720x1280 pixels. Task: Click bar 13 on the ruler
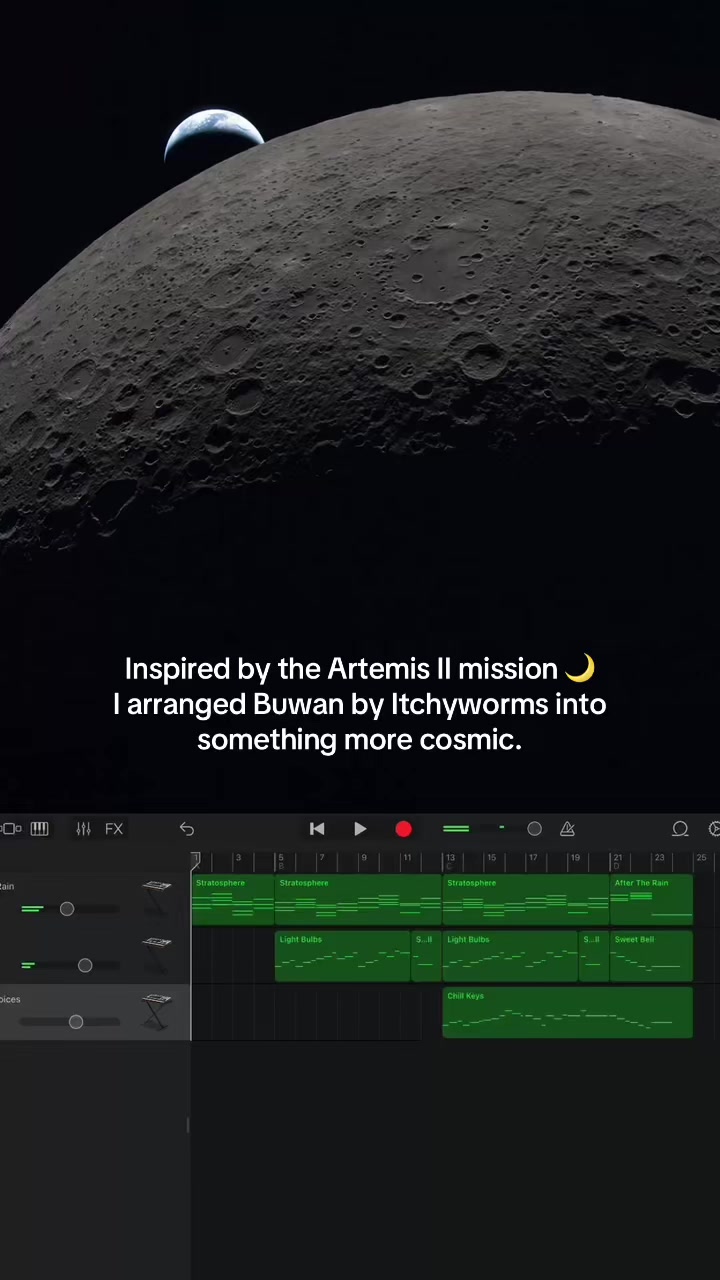tap(450, 858)
